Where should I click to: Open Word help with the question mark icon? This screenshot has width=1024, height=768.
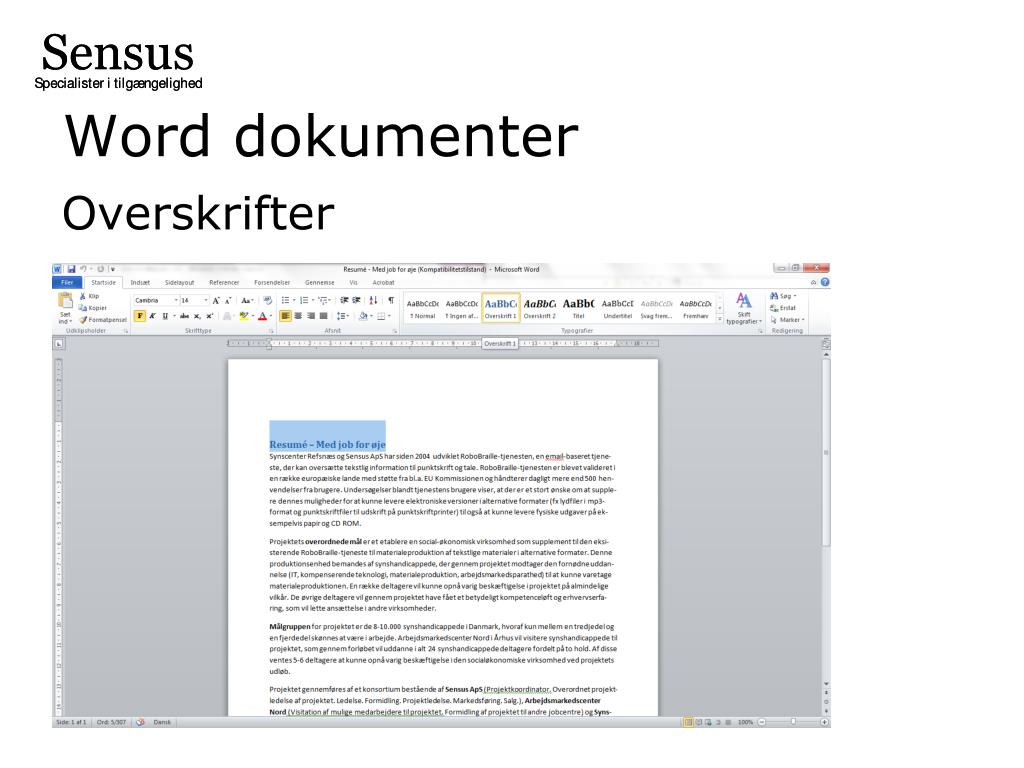coord(825,282)
